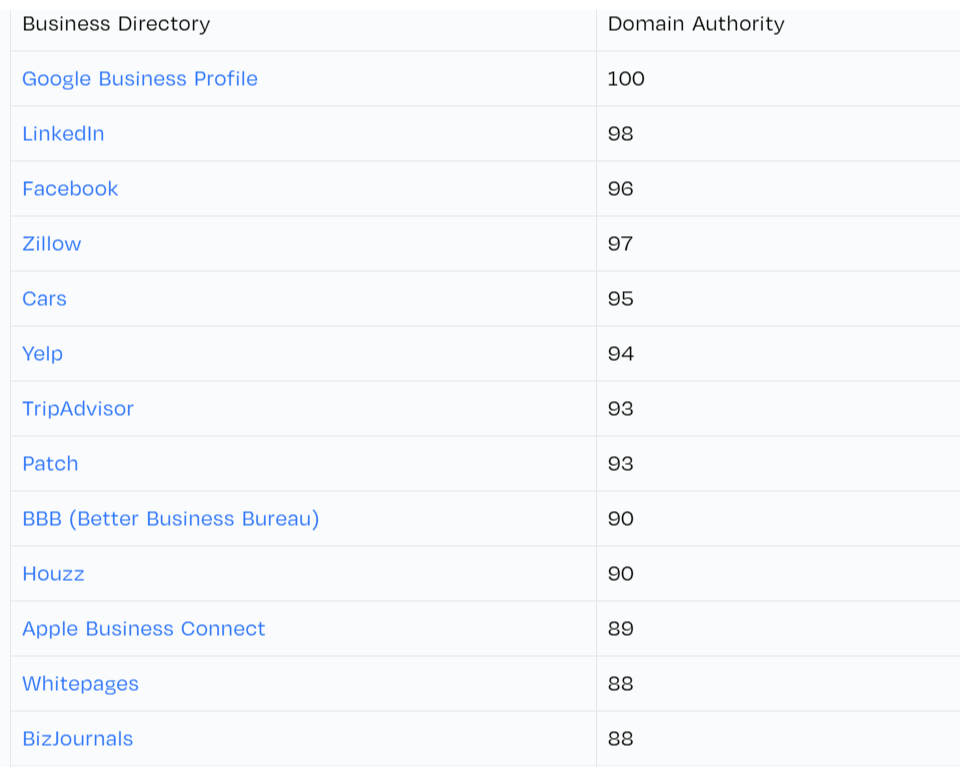
Task: Open the Apple Business Connect link
Action: (x=143, y=629)
